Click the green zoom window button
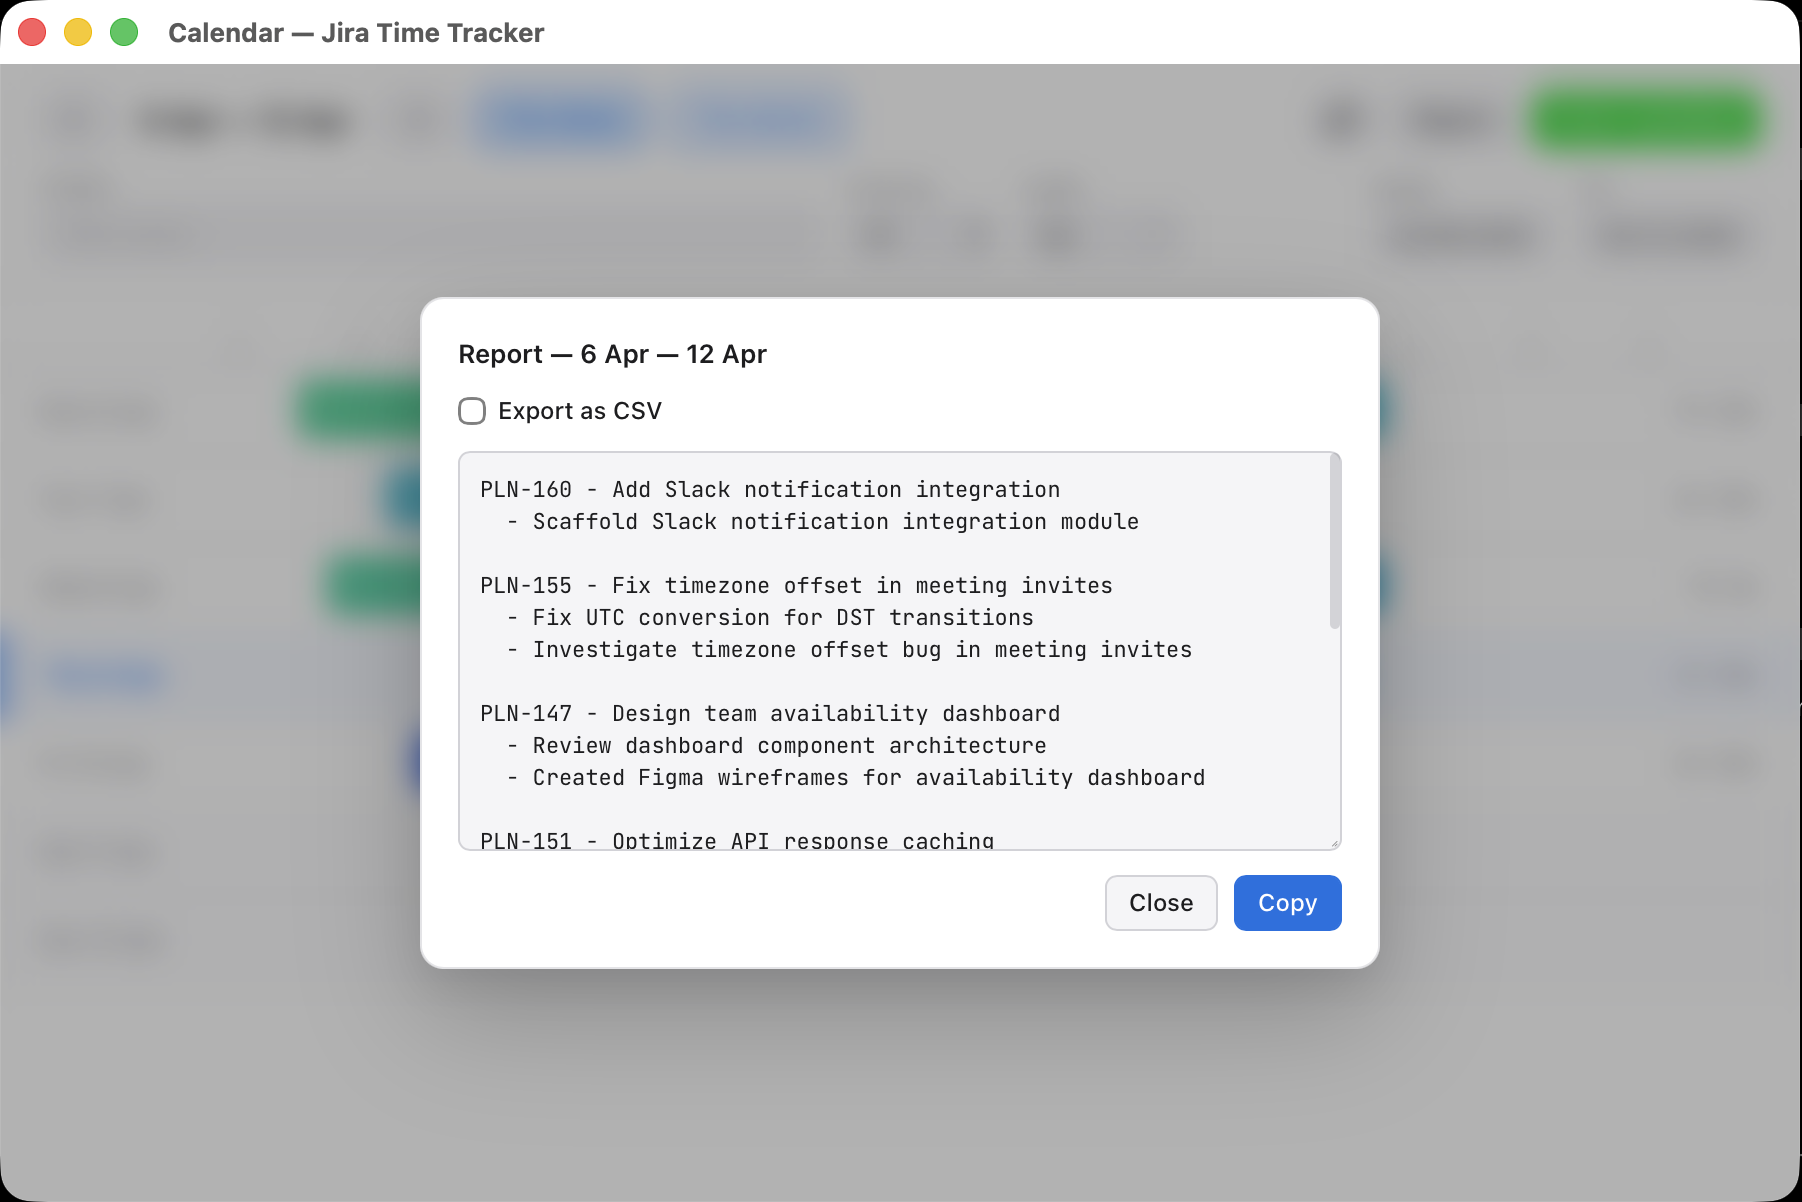 124,33
